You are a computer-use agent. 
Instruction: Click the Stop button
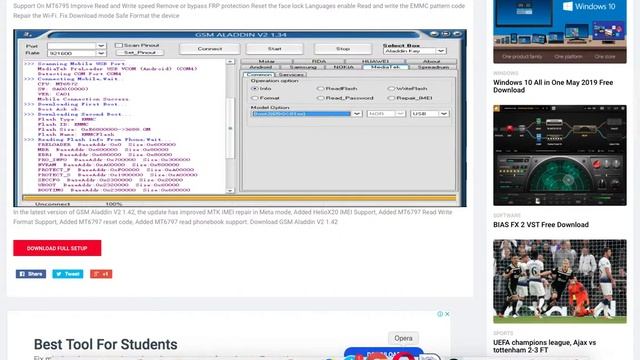[342, 49]
